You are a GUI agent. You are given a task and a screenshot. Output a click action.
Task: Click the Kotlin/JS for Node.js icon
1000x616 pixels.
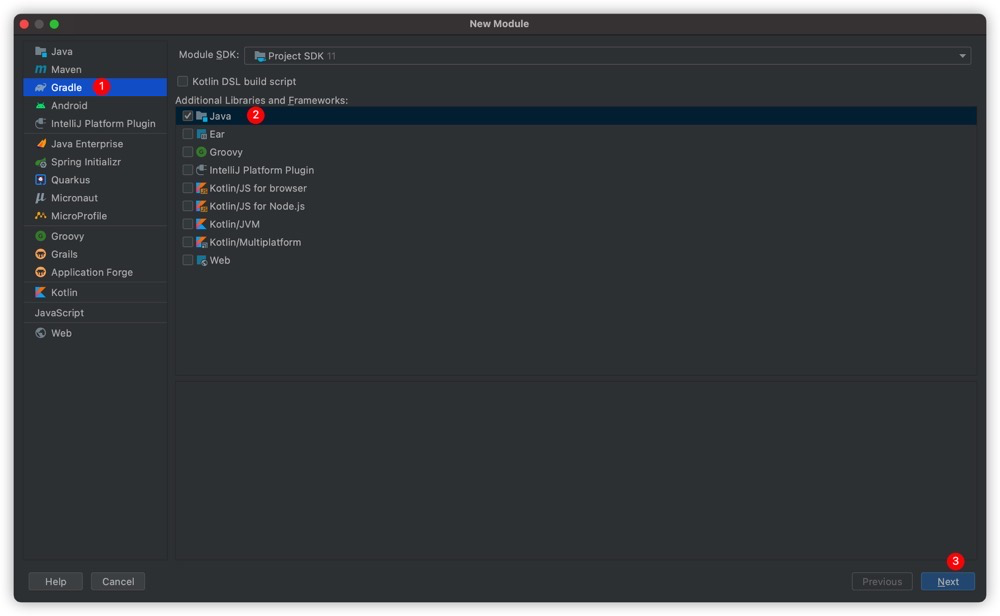click(x=202, y=207)
